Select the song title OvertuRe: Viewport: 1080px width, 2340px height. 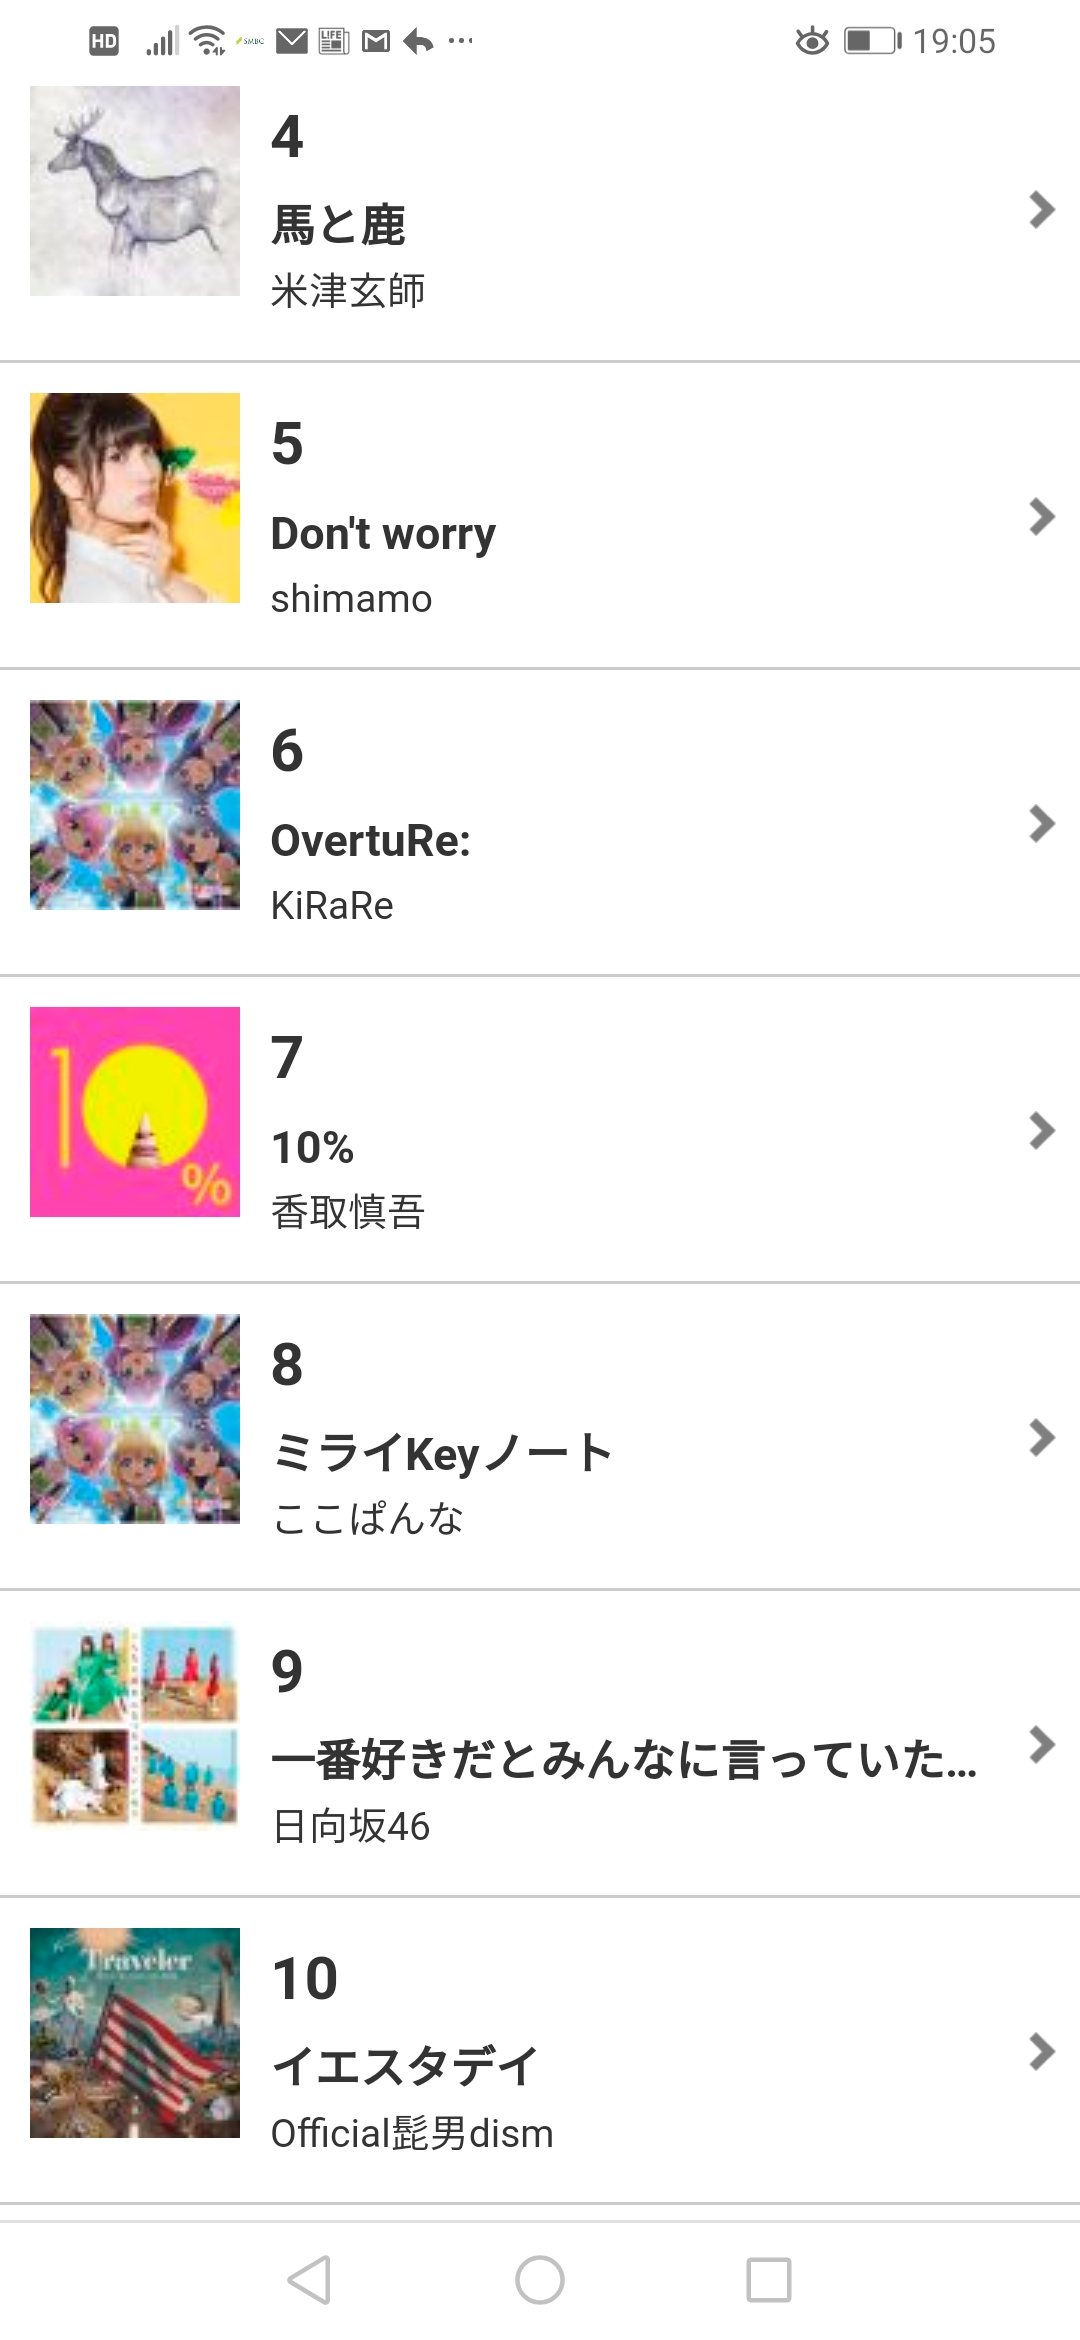pos(371,841)
